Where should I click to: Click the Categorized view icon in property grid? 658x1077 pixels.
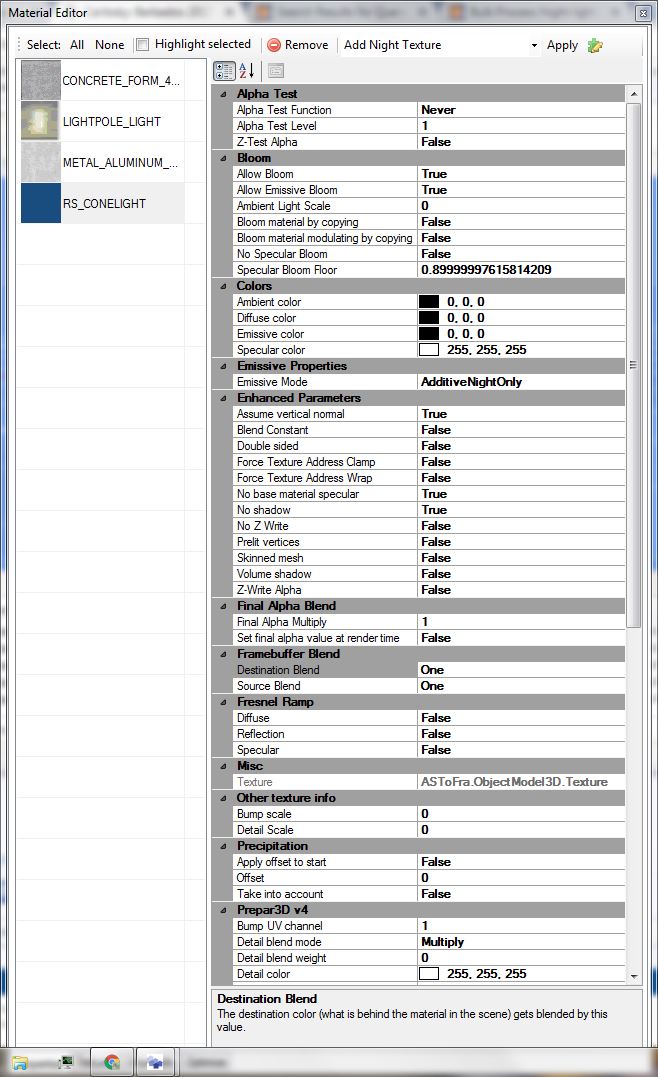225,71
